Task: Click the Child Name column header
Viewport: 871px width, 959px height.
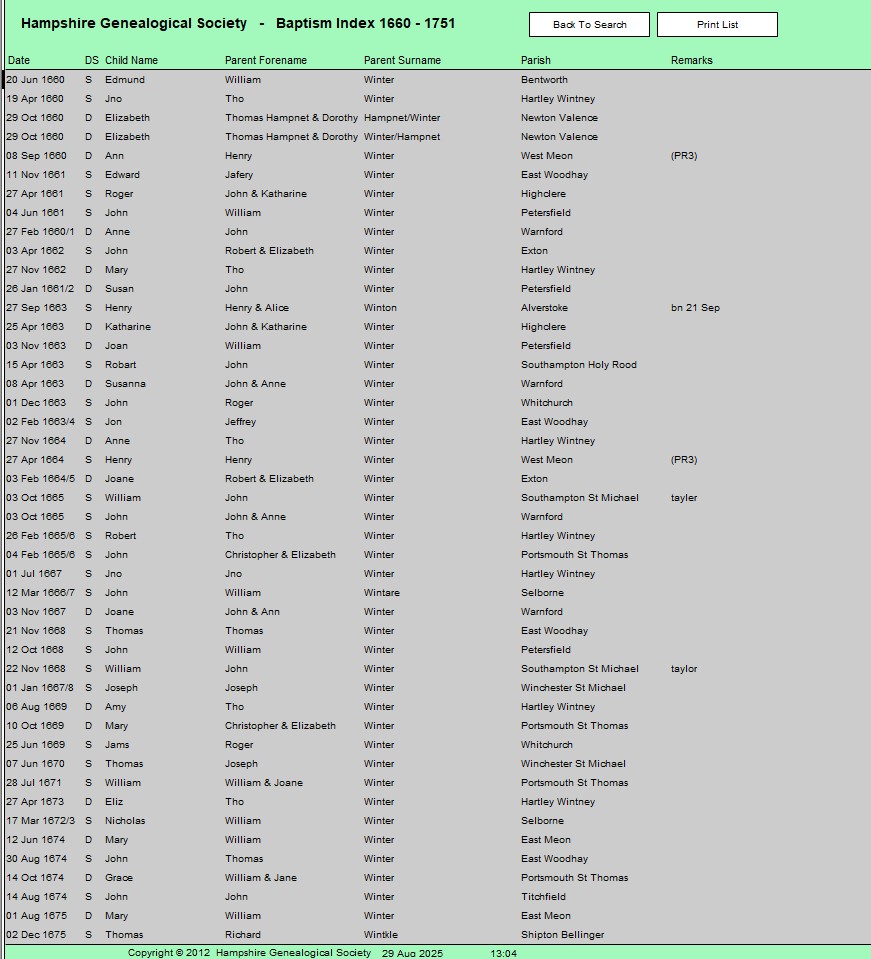Action: (x=131, y=61)
